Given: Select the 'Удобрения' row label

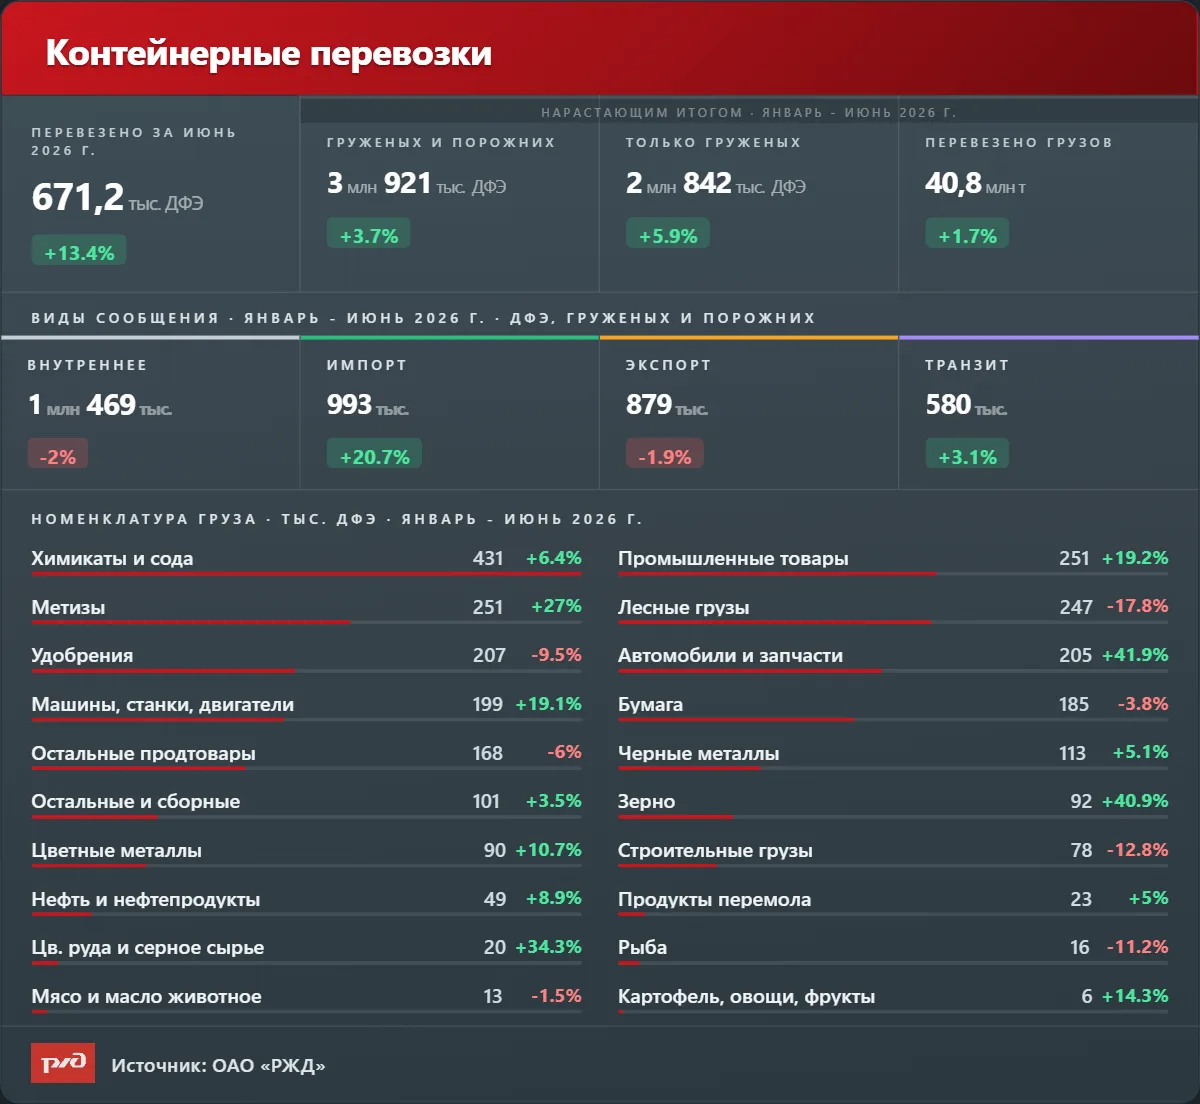Looking at the screenshot, I should point(82,656).
